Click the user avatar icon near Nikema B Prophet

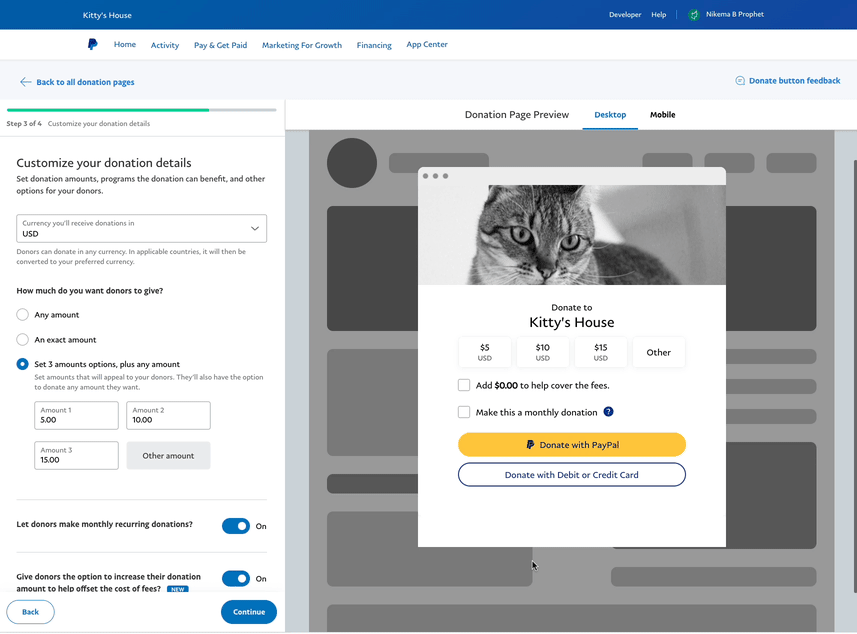coord(694,15)
